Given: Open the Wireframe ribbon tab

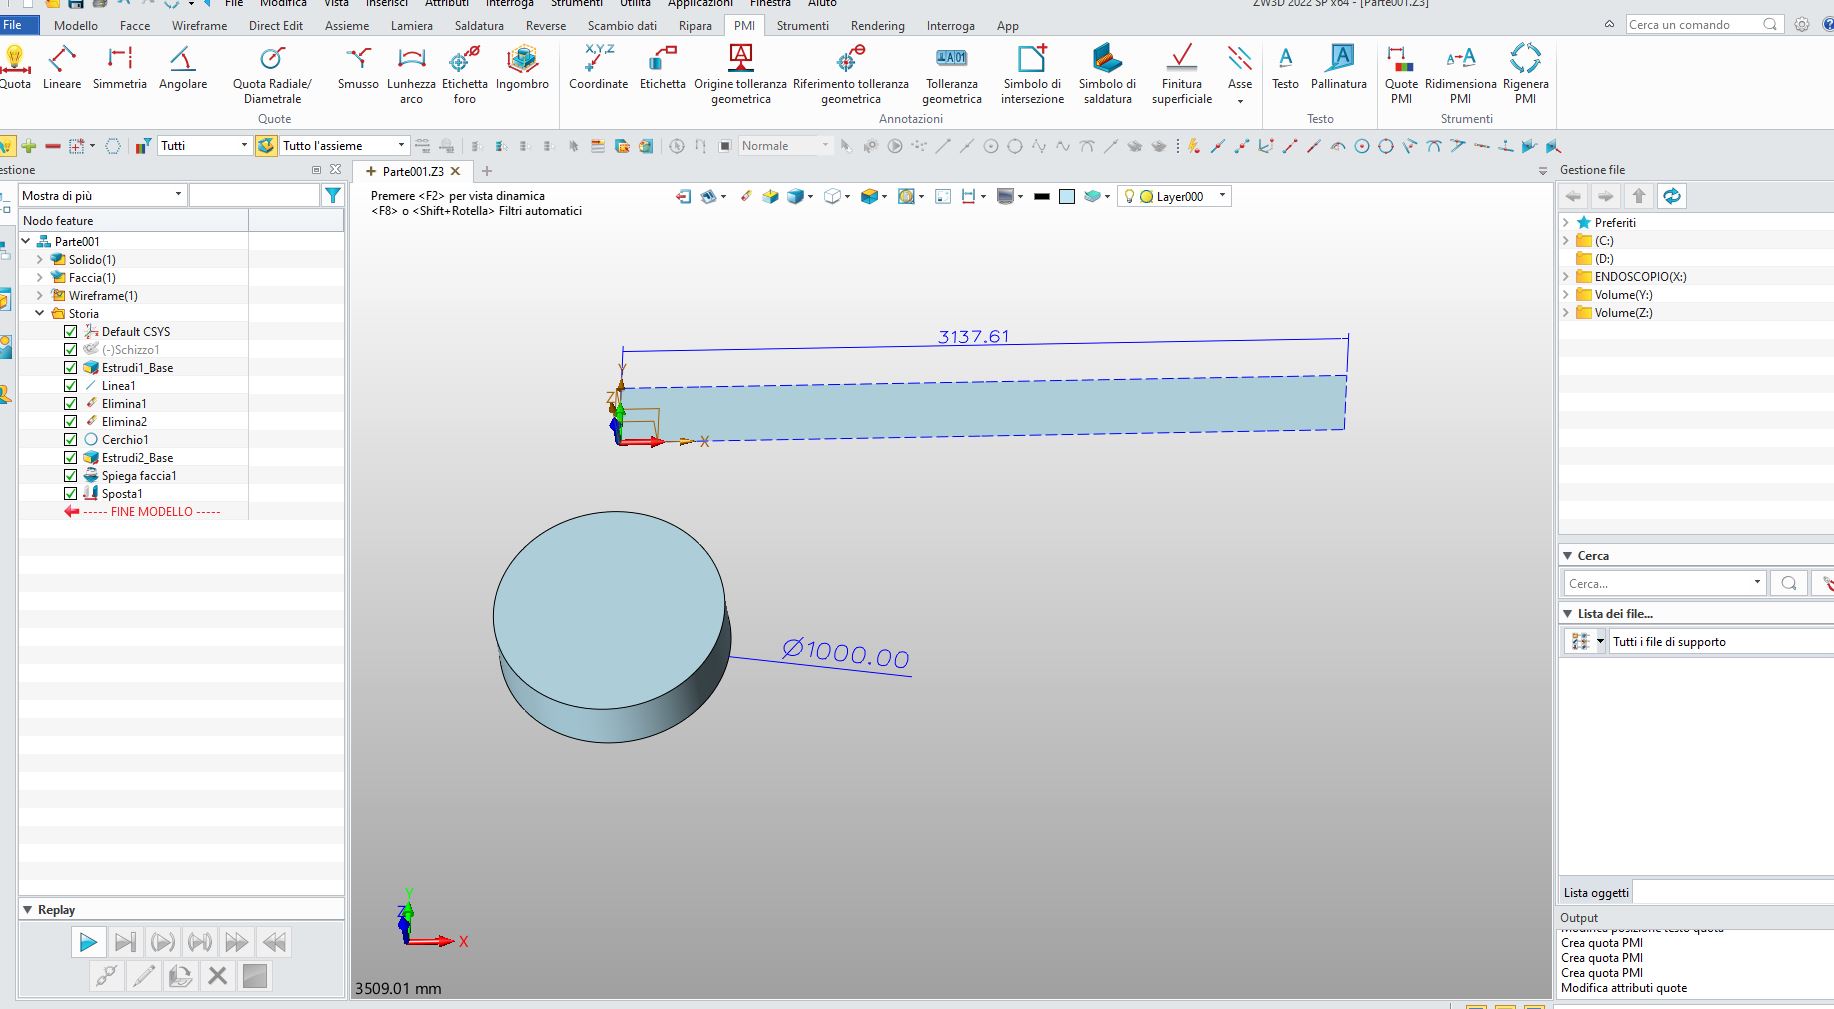Looking at the screenshot, I should point(199,25).
